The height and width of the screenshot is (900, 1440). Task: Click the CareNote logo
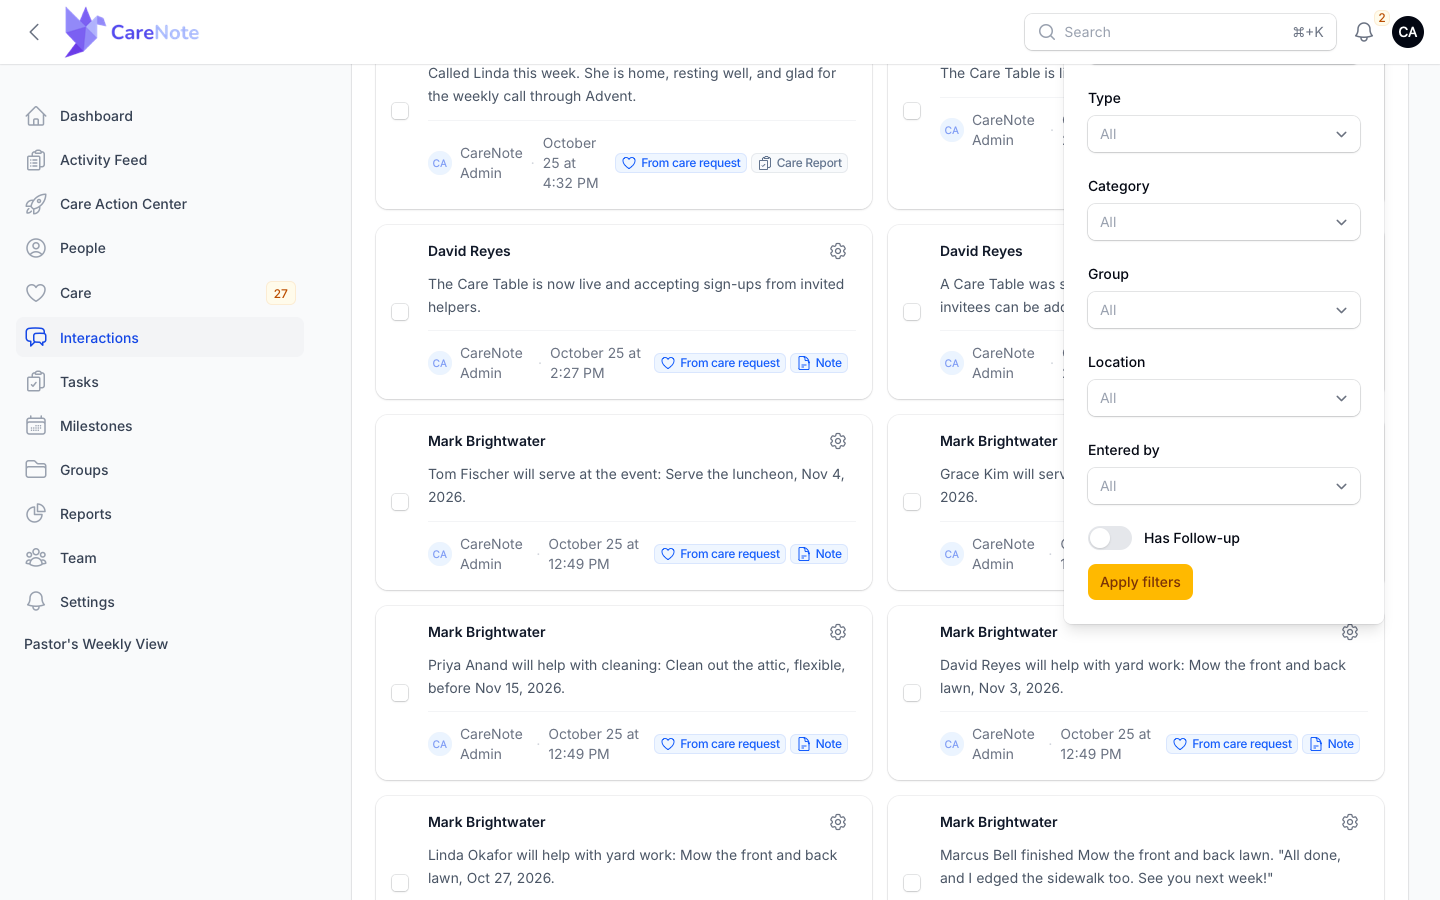click(x=131, y=32)
